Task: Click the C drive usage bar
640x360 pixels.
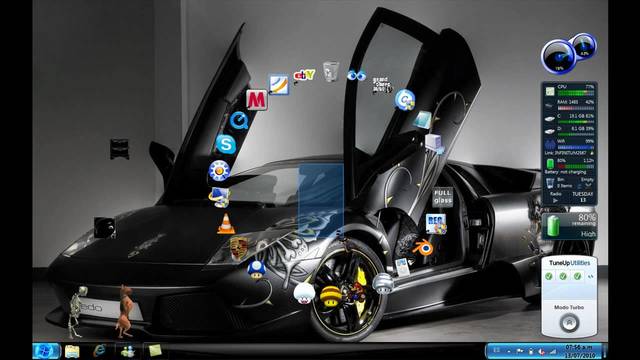Action: (576, 122)
